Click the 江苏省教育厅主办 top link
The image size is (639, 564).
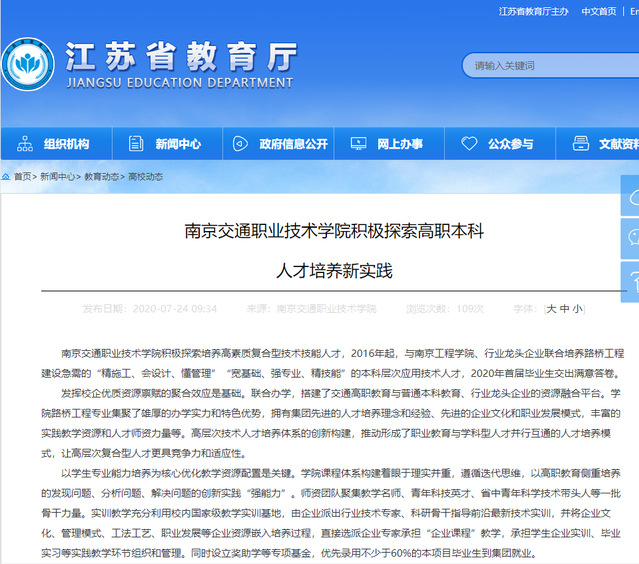533,11
